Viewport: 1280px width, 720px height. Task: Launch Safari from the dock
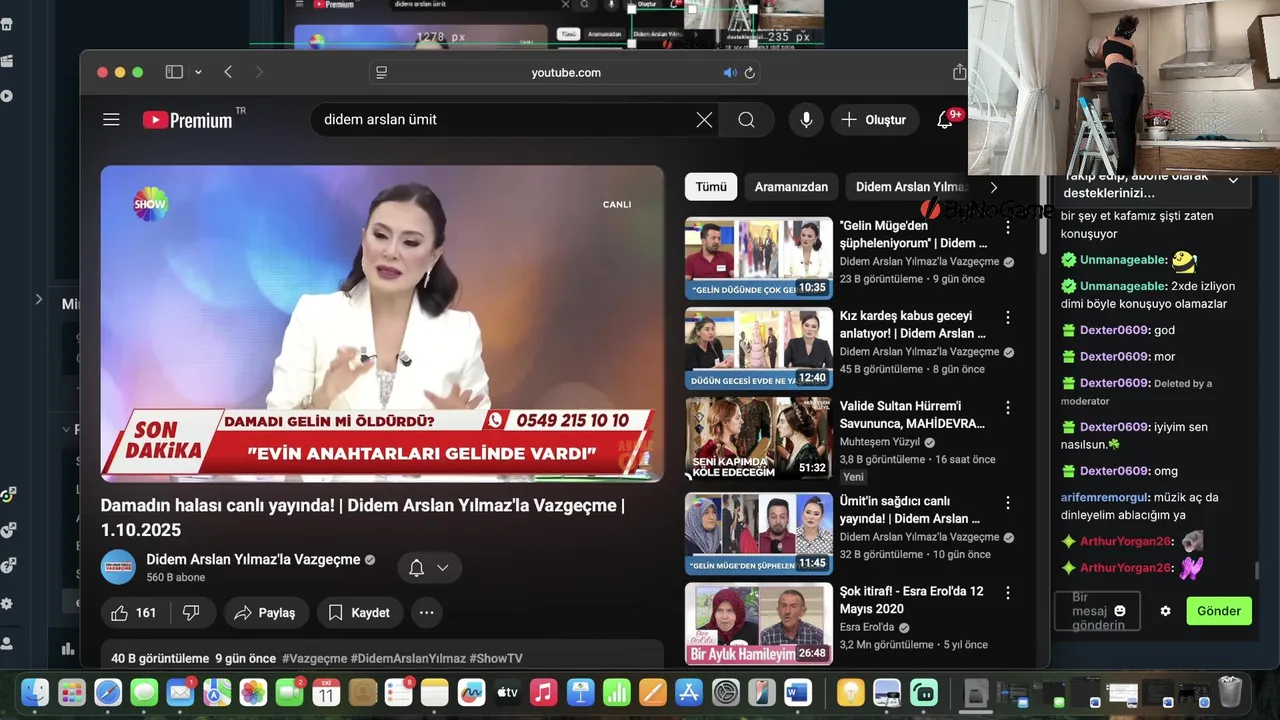tap(108, 692)
